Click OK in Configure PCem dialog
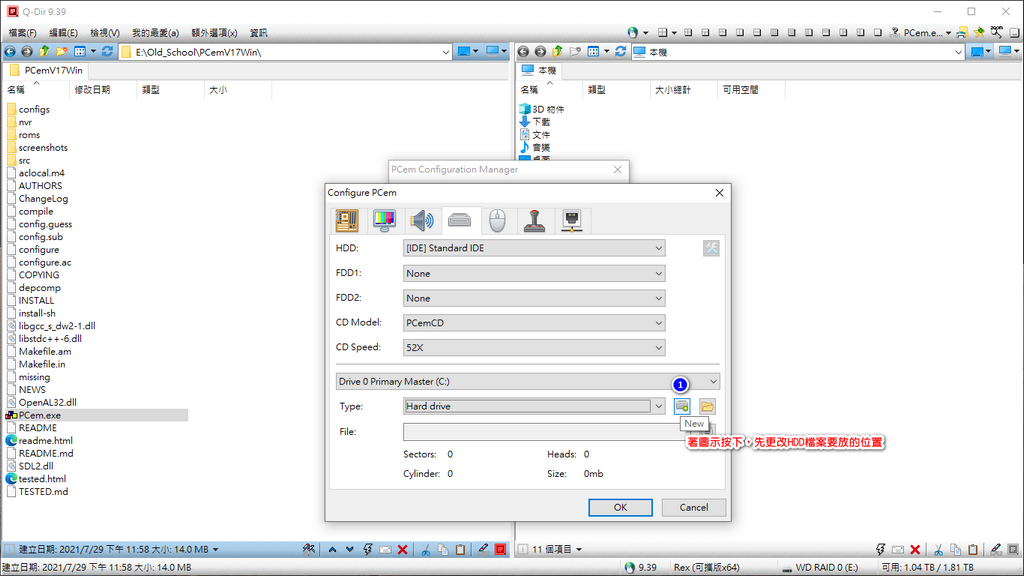The height and width of the screenshot is (576, 1024). [620, 507]
